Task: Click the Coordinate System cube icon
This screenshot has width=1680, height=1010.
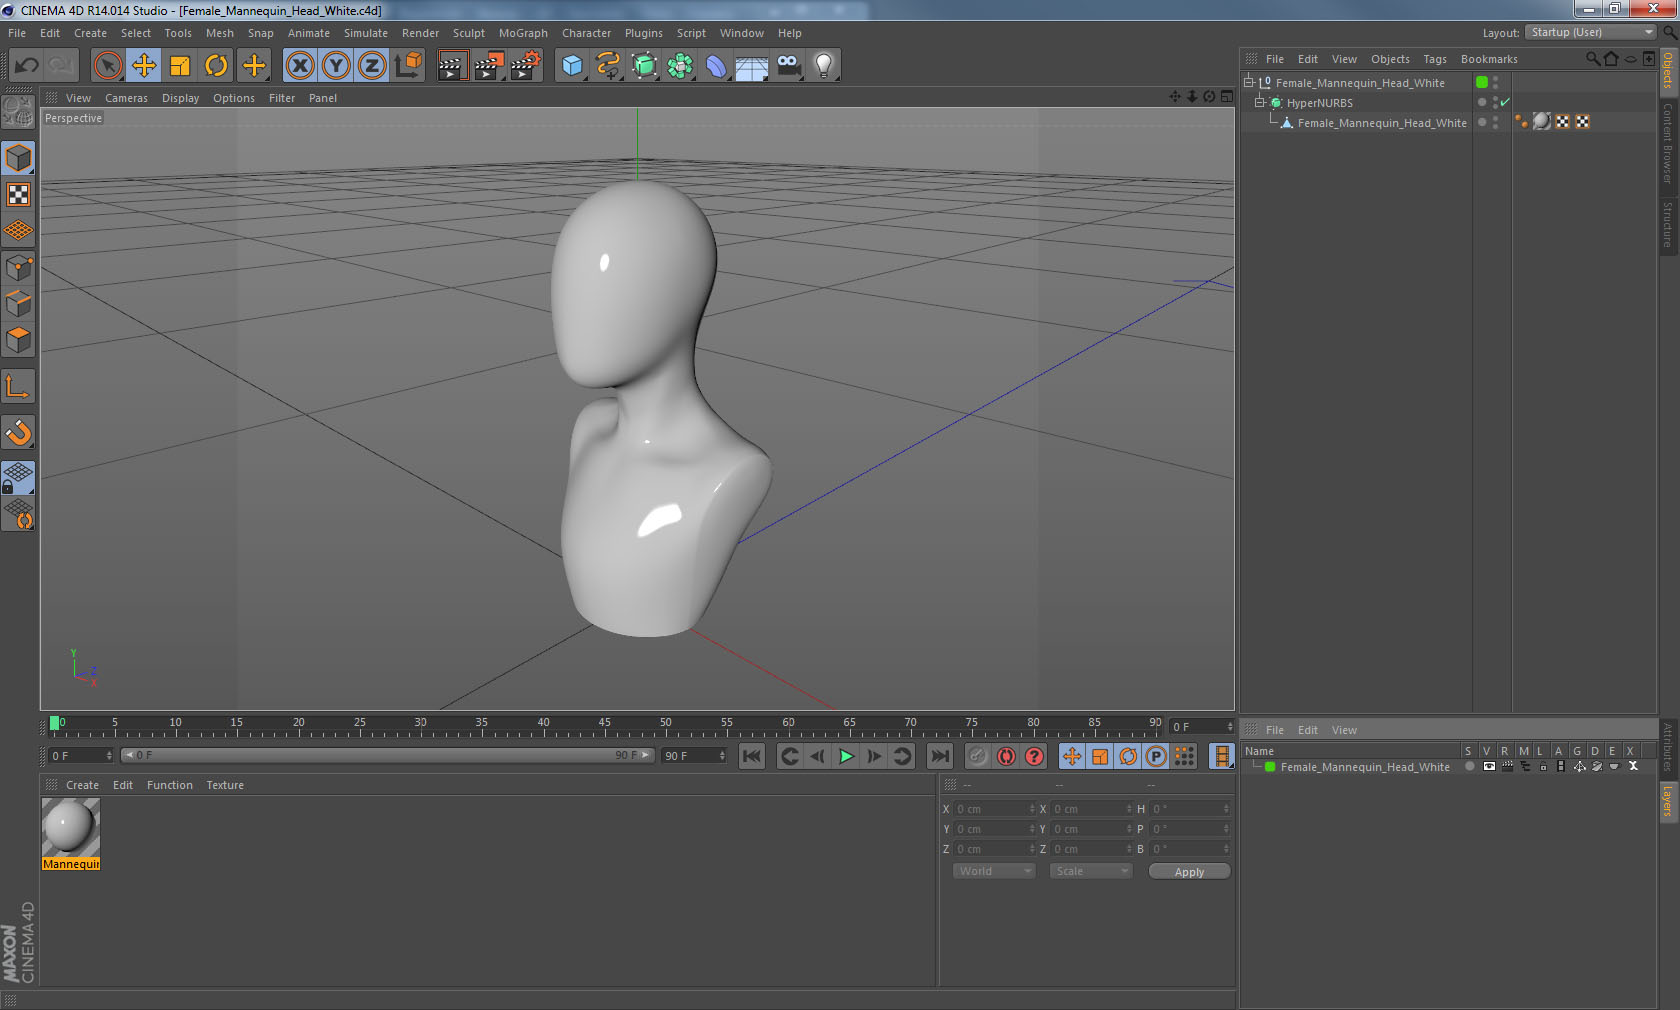Action: pos(408,66)
